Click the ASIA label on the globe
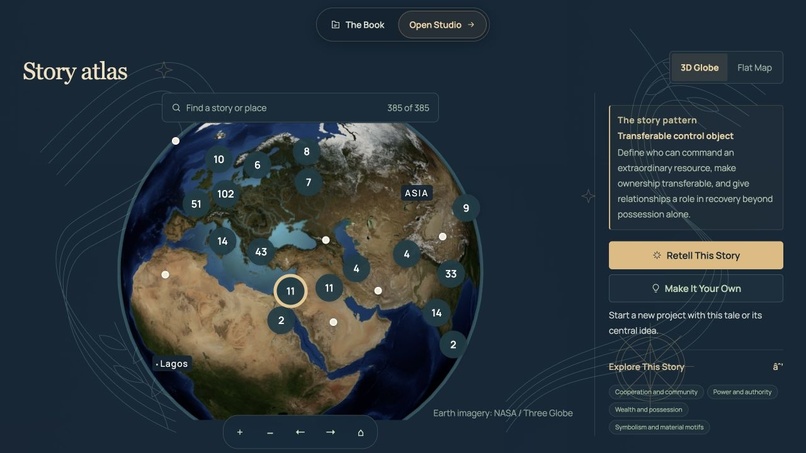The height and width of the screenshot is (453, 806). point(416,193)
